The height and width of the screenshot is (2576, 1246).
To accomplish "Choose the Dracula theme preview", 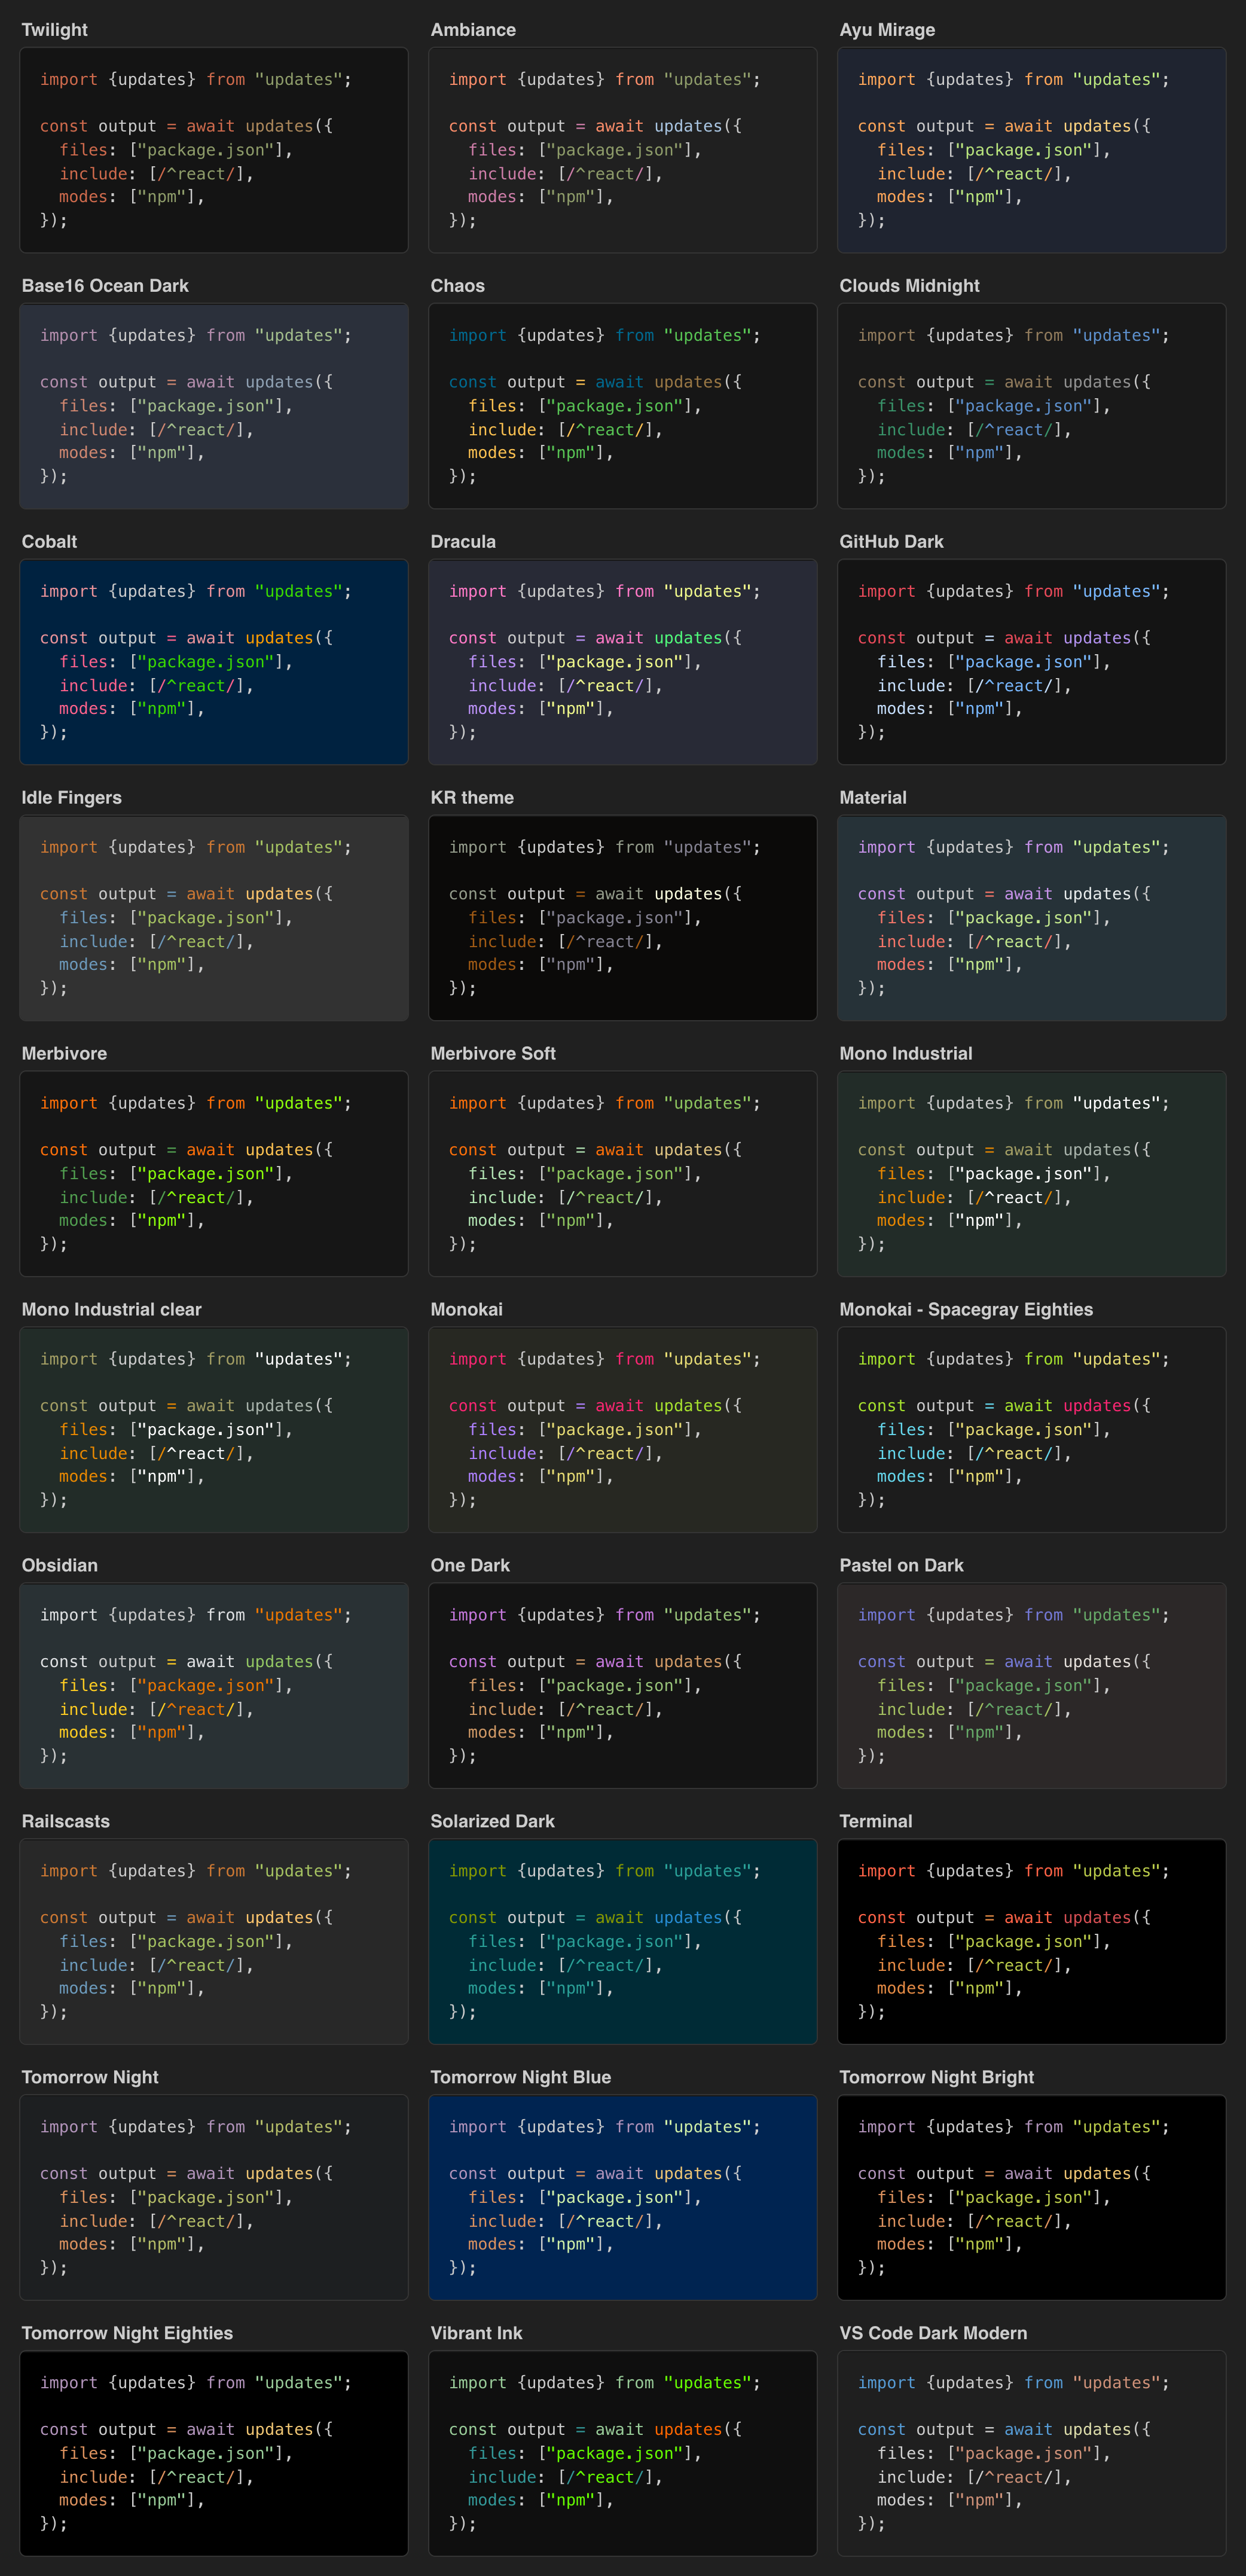I will pyautogui.click(x=623, y=662).
